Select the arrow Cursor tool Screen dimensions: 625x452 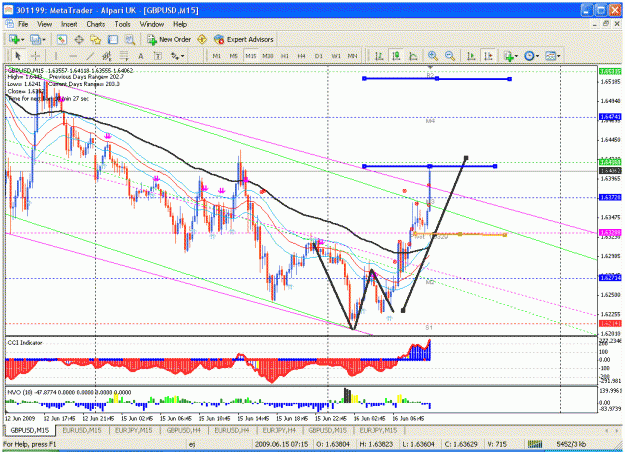(18, 56)
